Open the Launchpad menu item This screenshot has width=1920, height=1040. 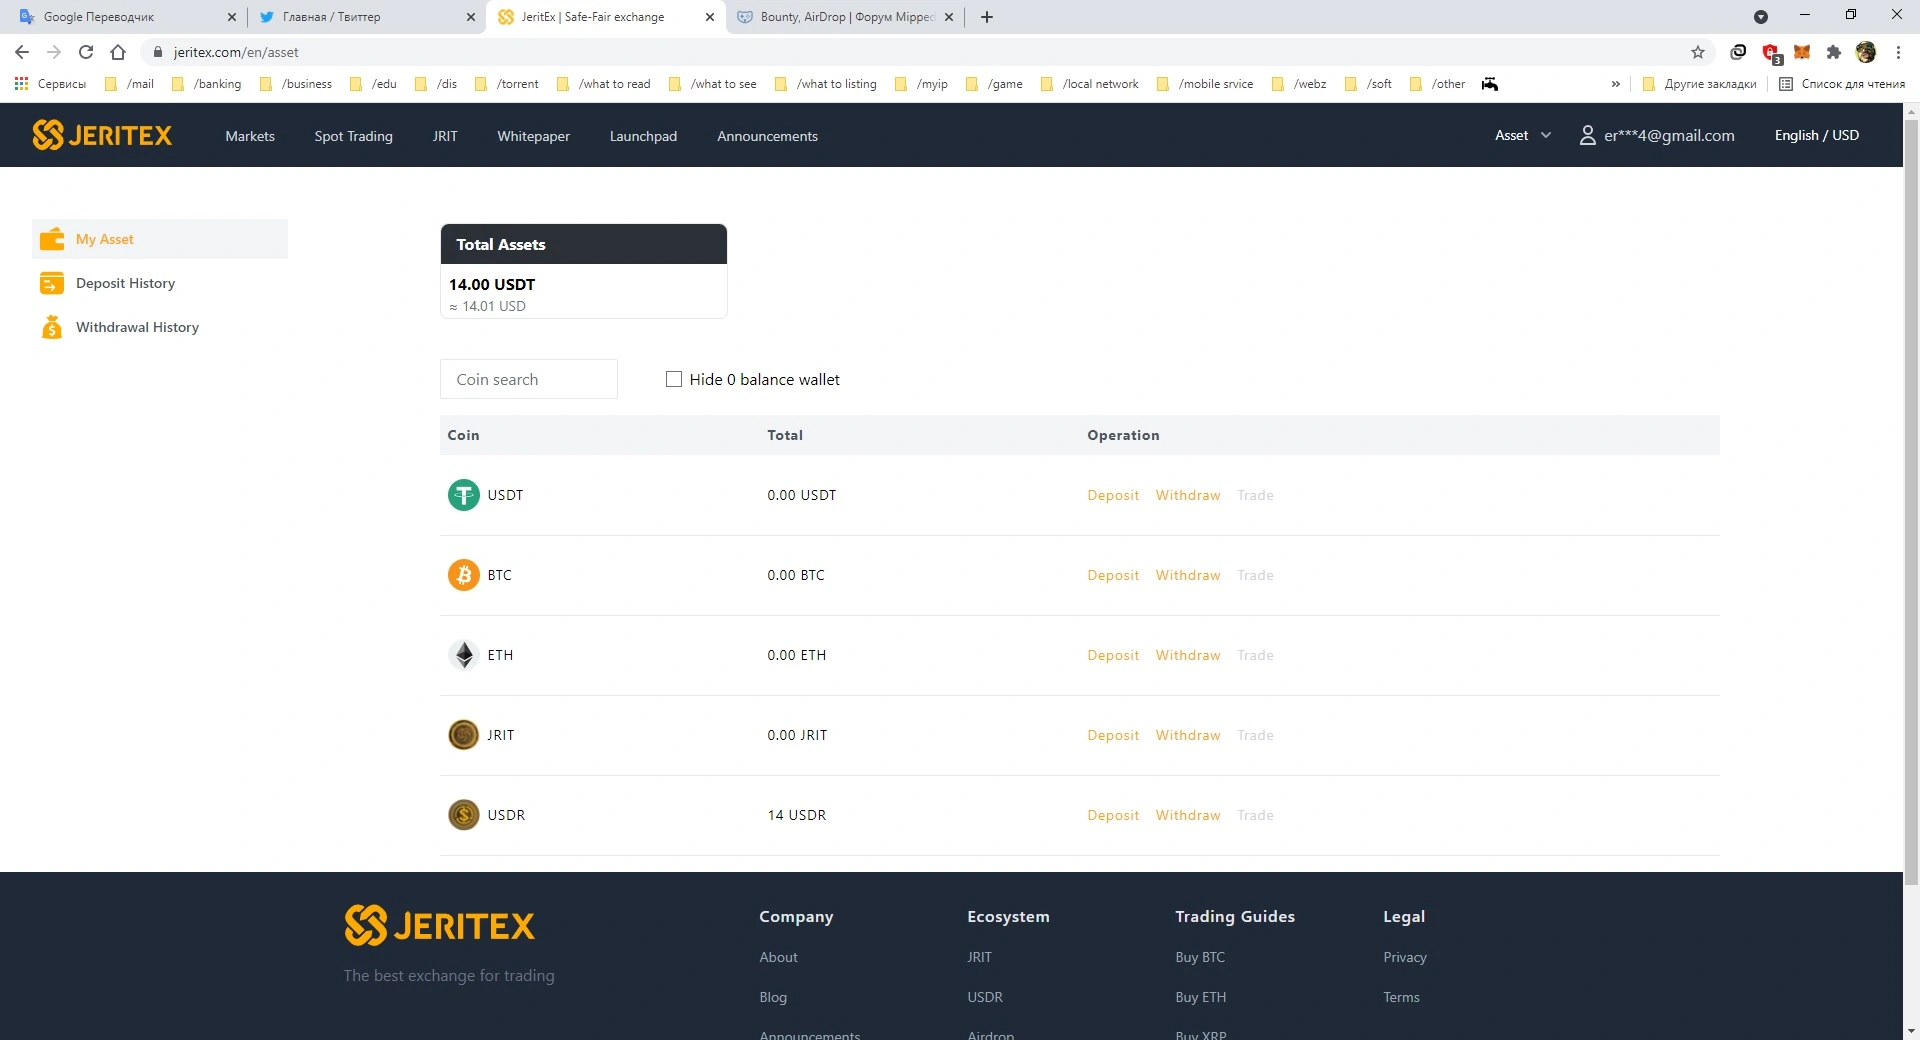(x=643, y=136)
